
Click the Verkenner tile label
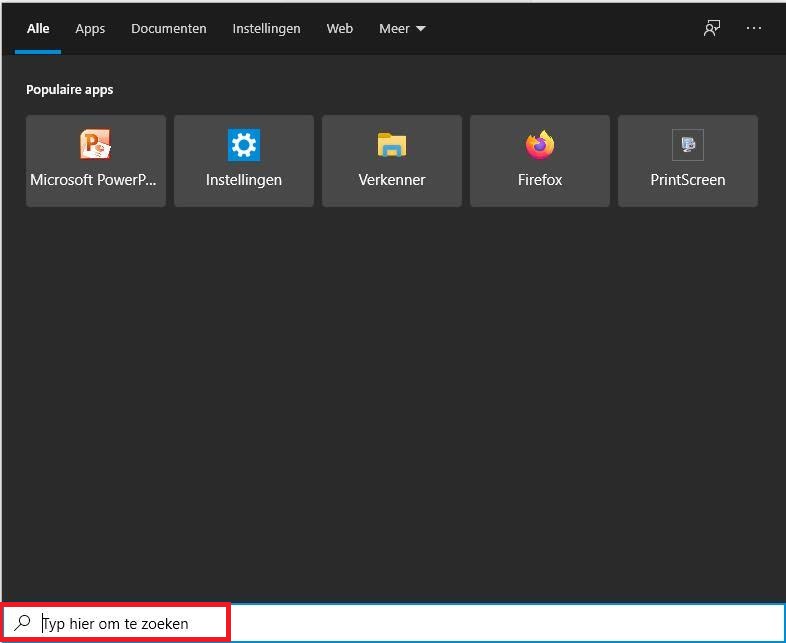392,180
